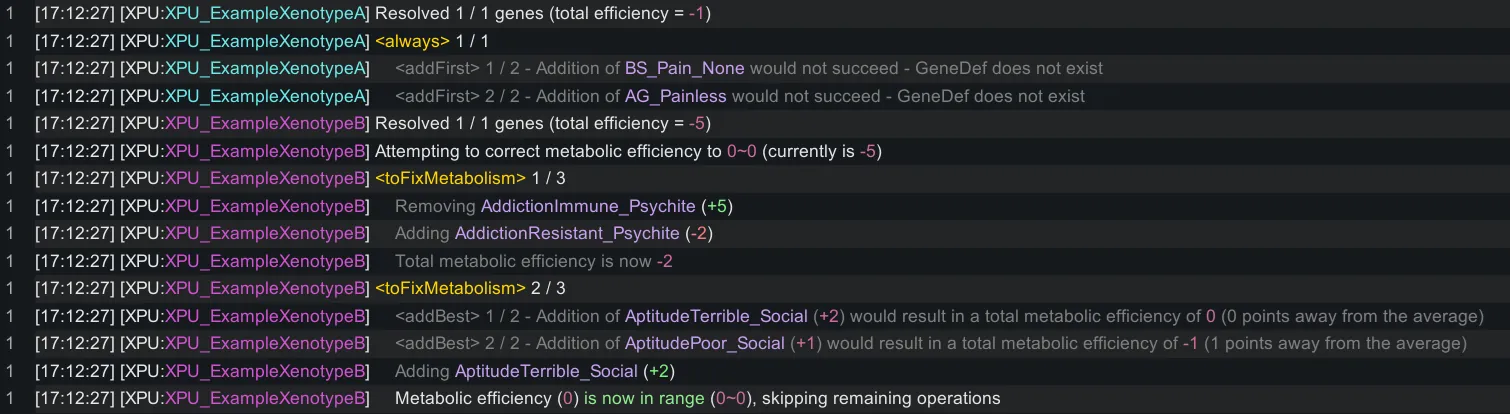Click the count number on the first log row
The height and width of the screenshot is (414, 1510).
point(9,14)
